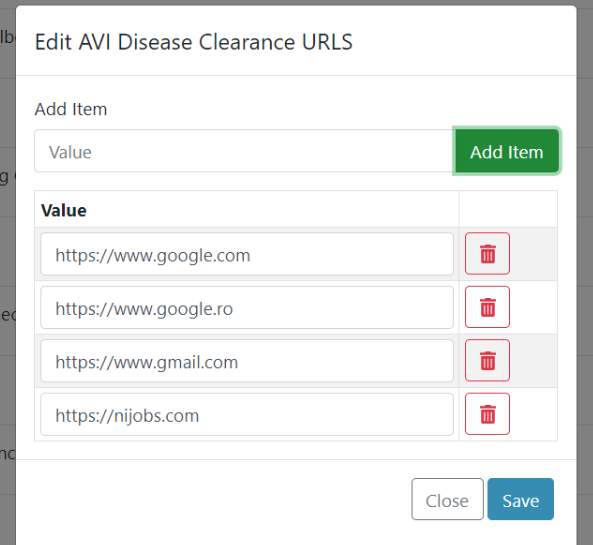Click the Add Item label above the input

point(71,109)
